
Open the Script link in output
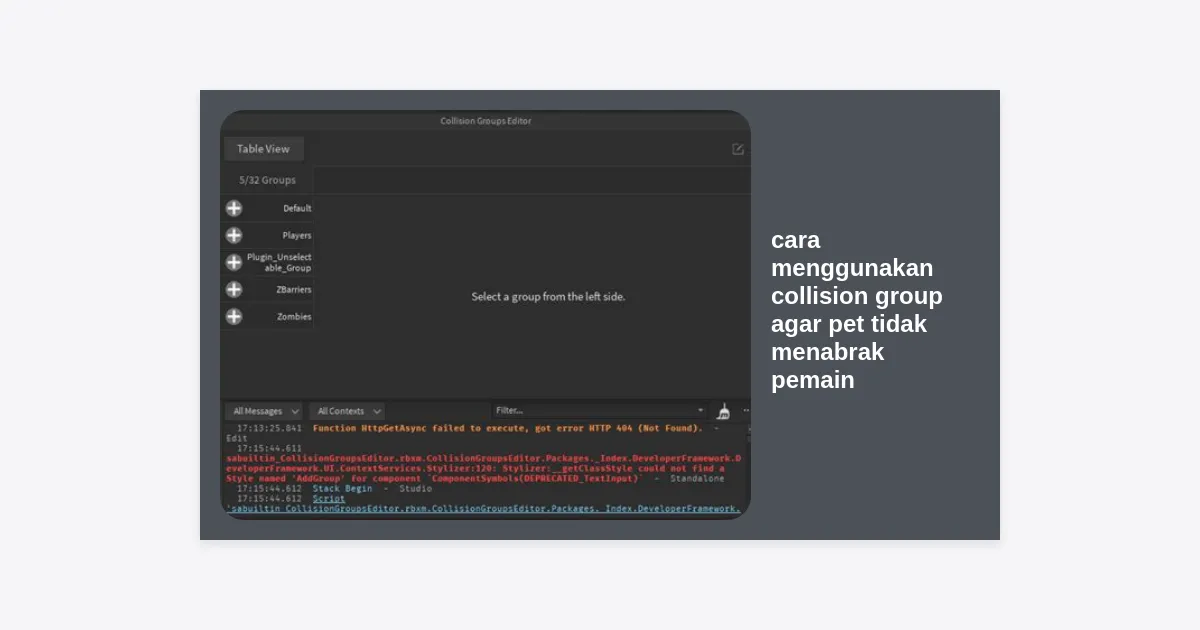(x=328, y=498)
